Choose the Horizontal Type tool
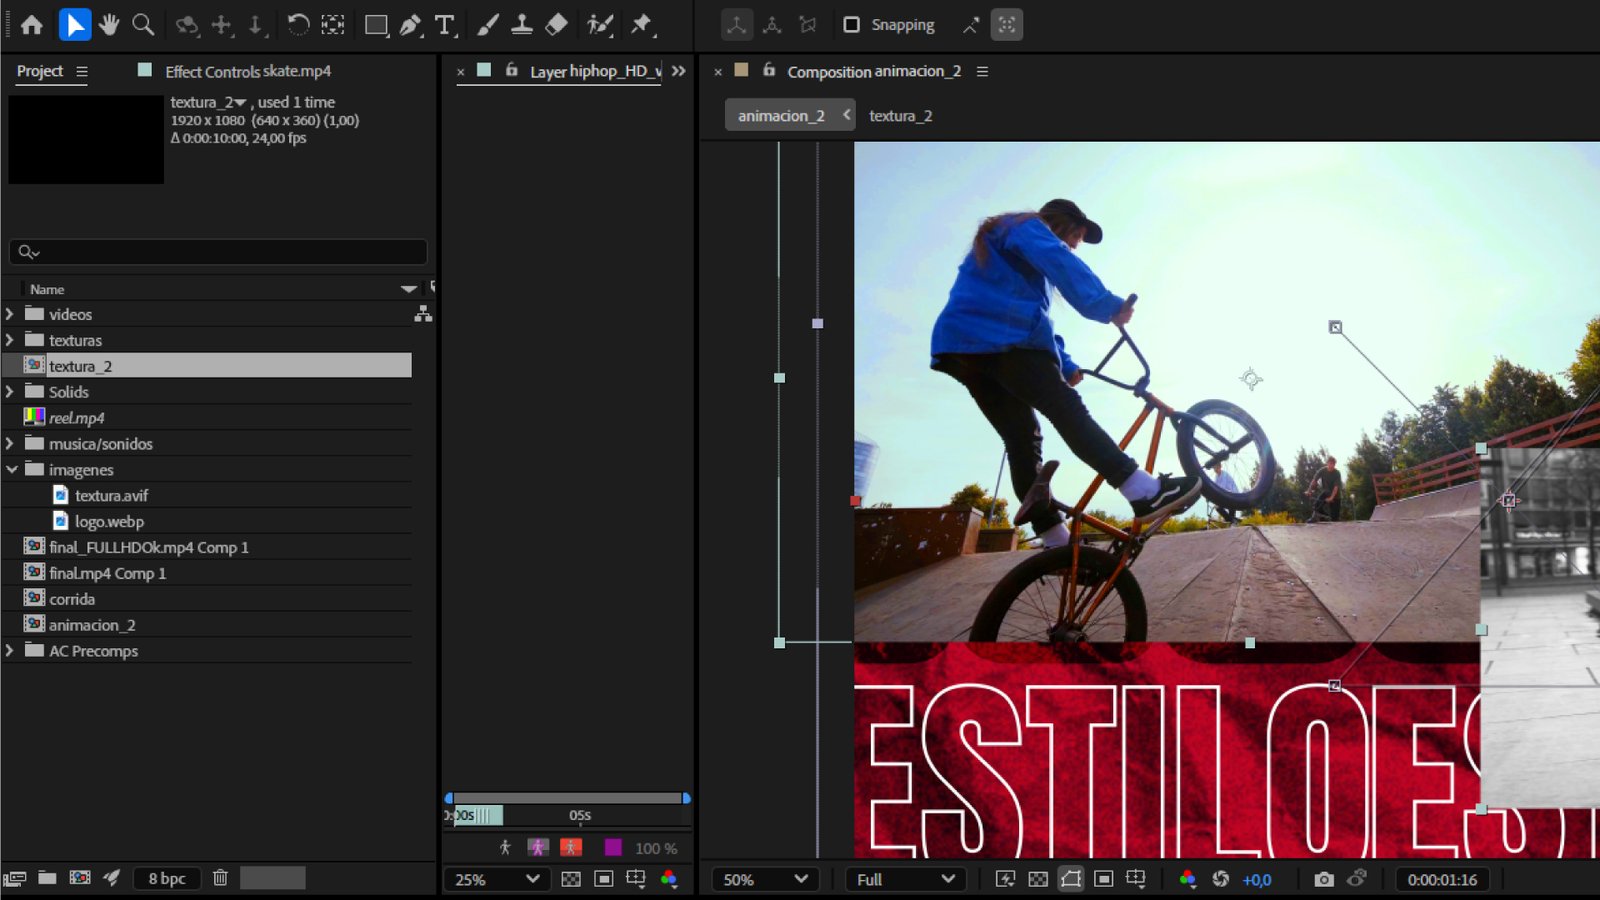This screenshot has height=900, width=1600. click(445, 25)
